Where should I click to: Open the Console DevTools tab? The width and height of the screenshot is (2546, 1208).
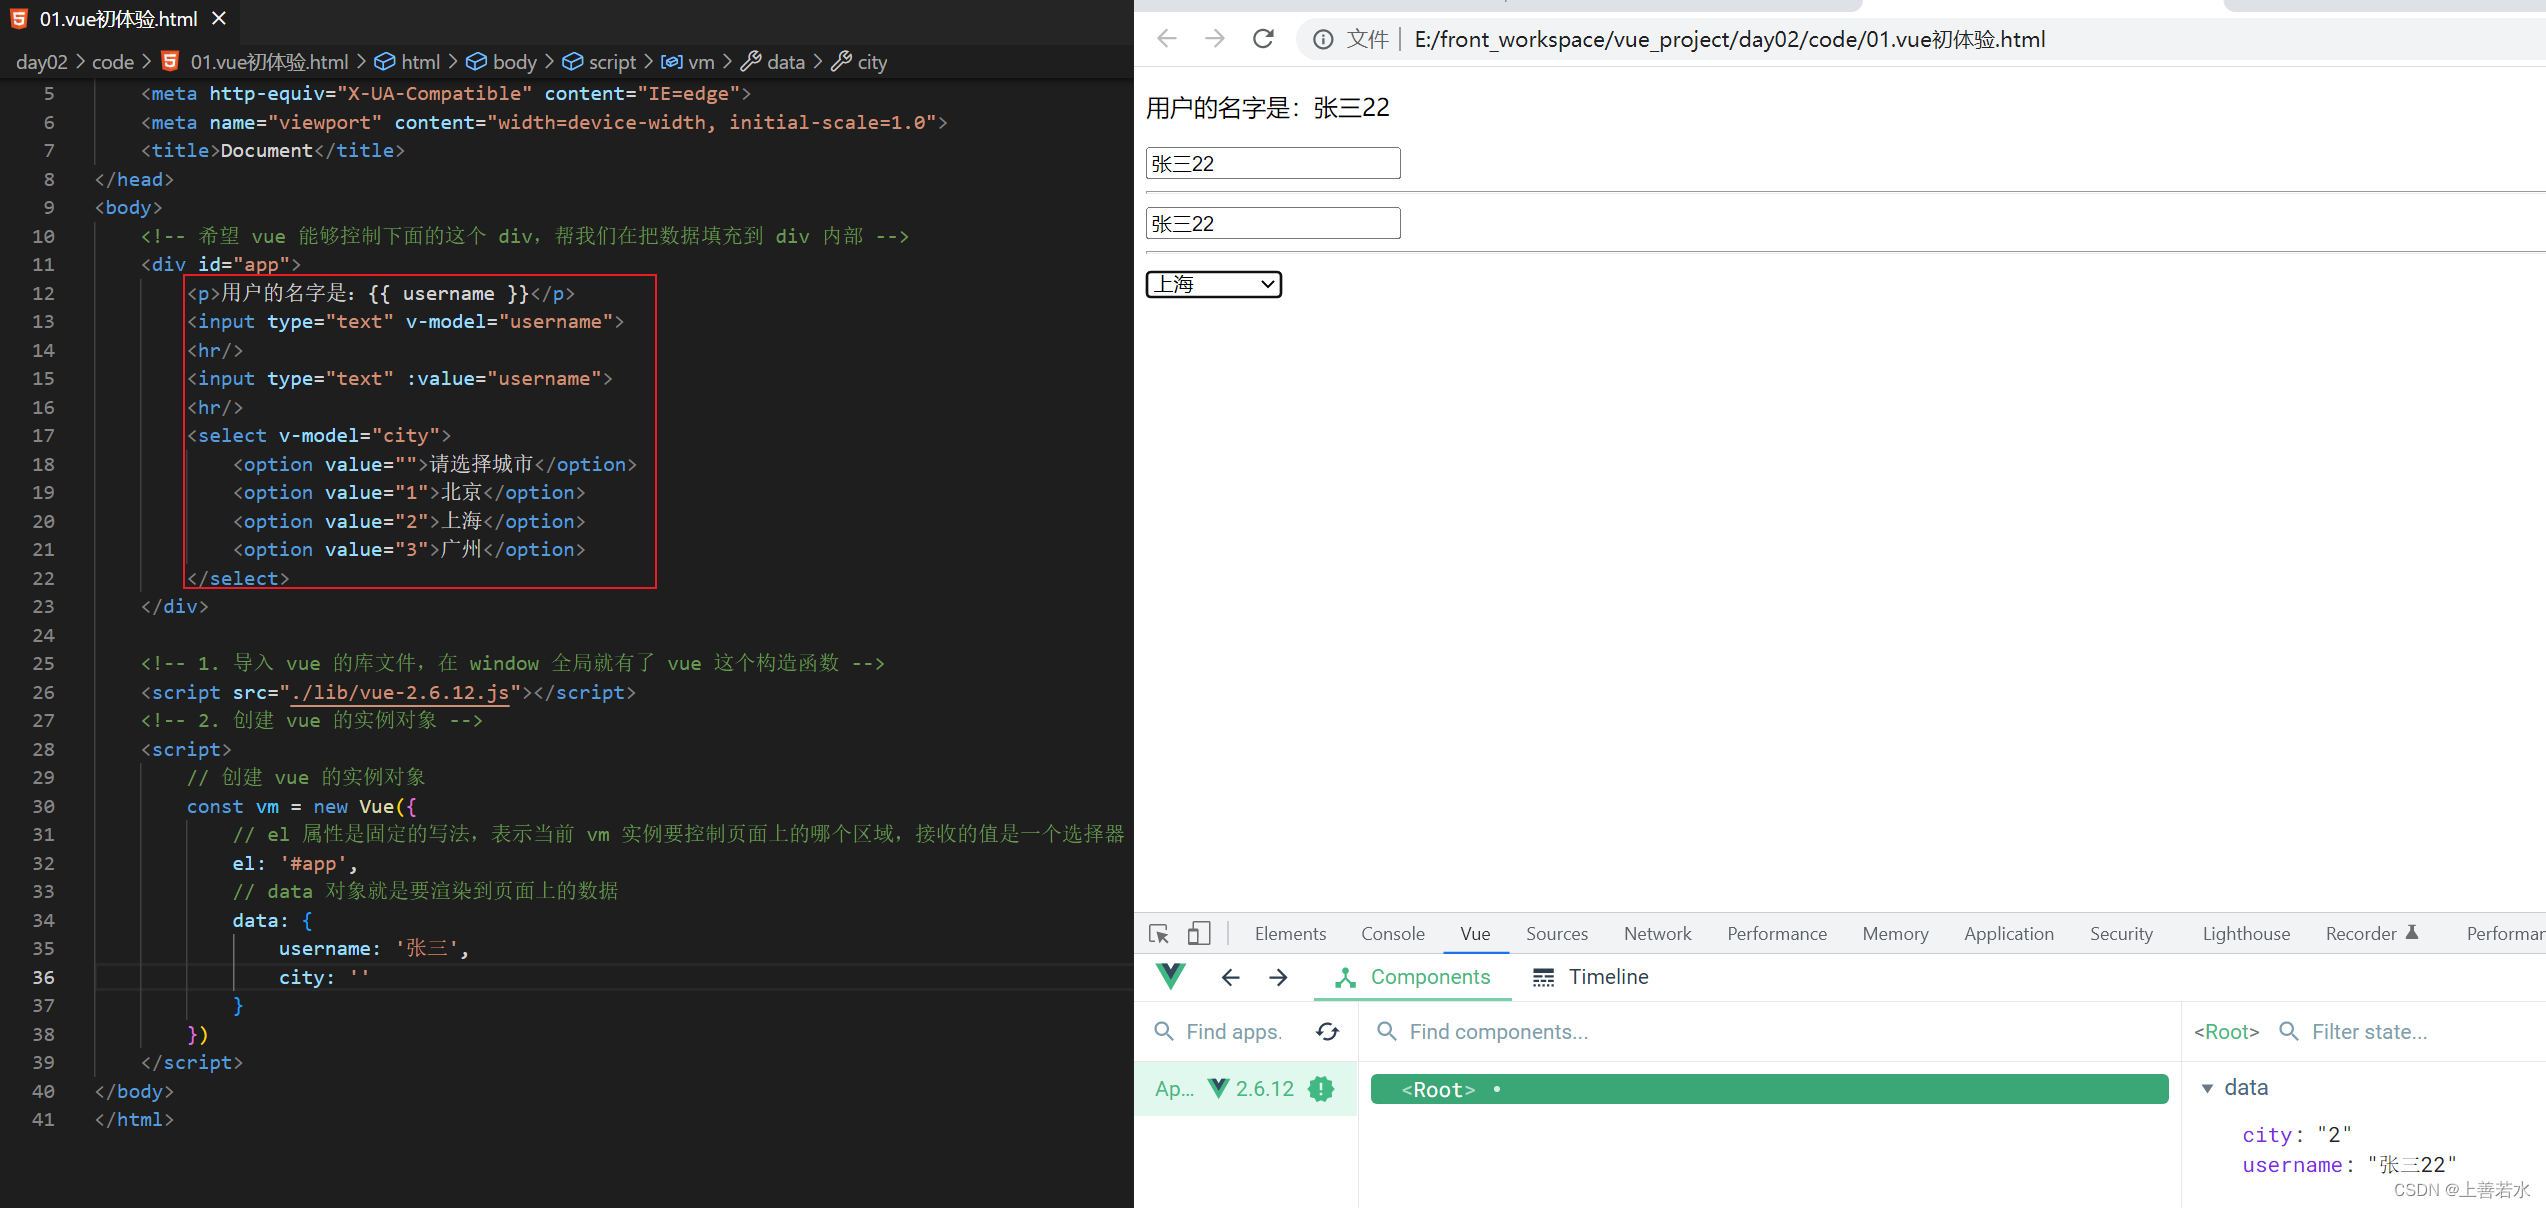pyautogui.click(x=1392, y=933)
